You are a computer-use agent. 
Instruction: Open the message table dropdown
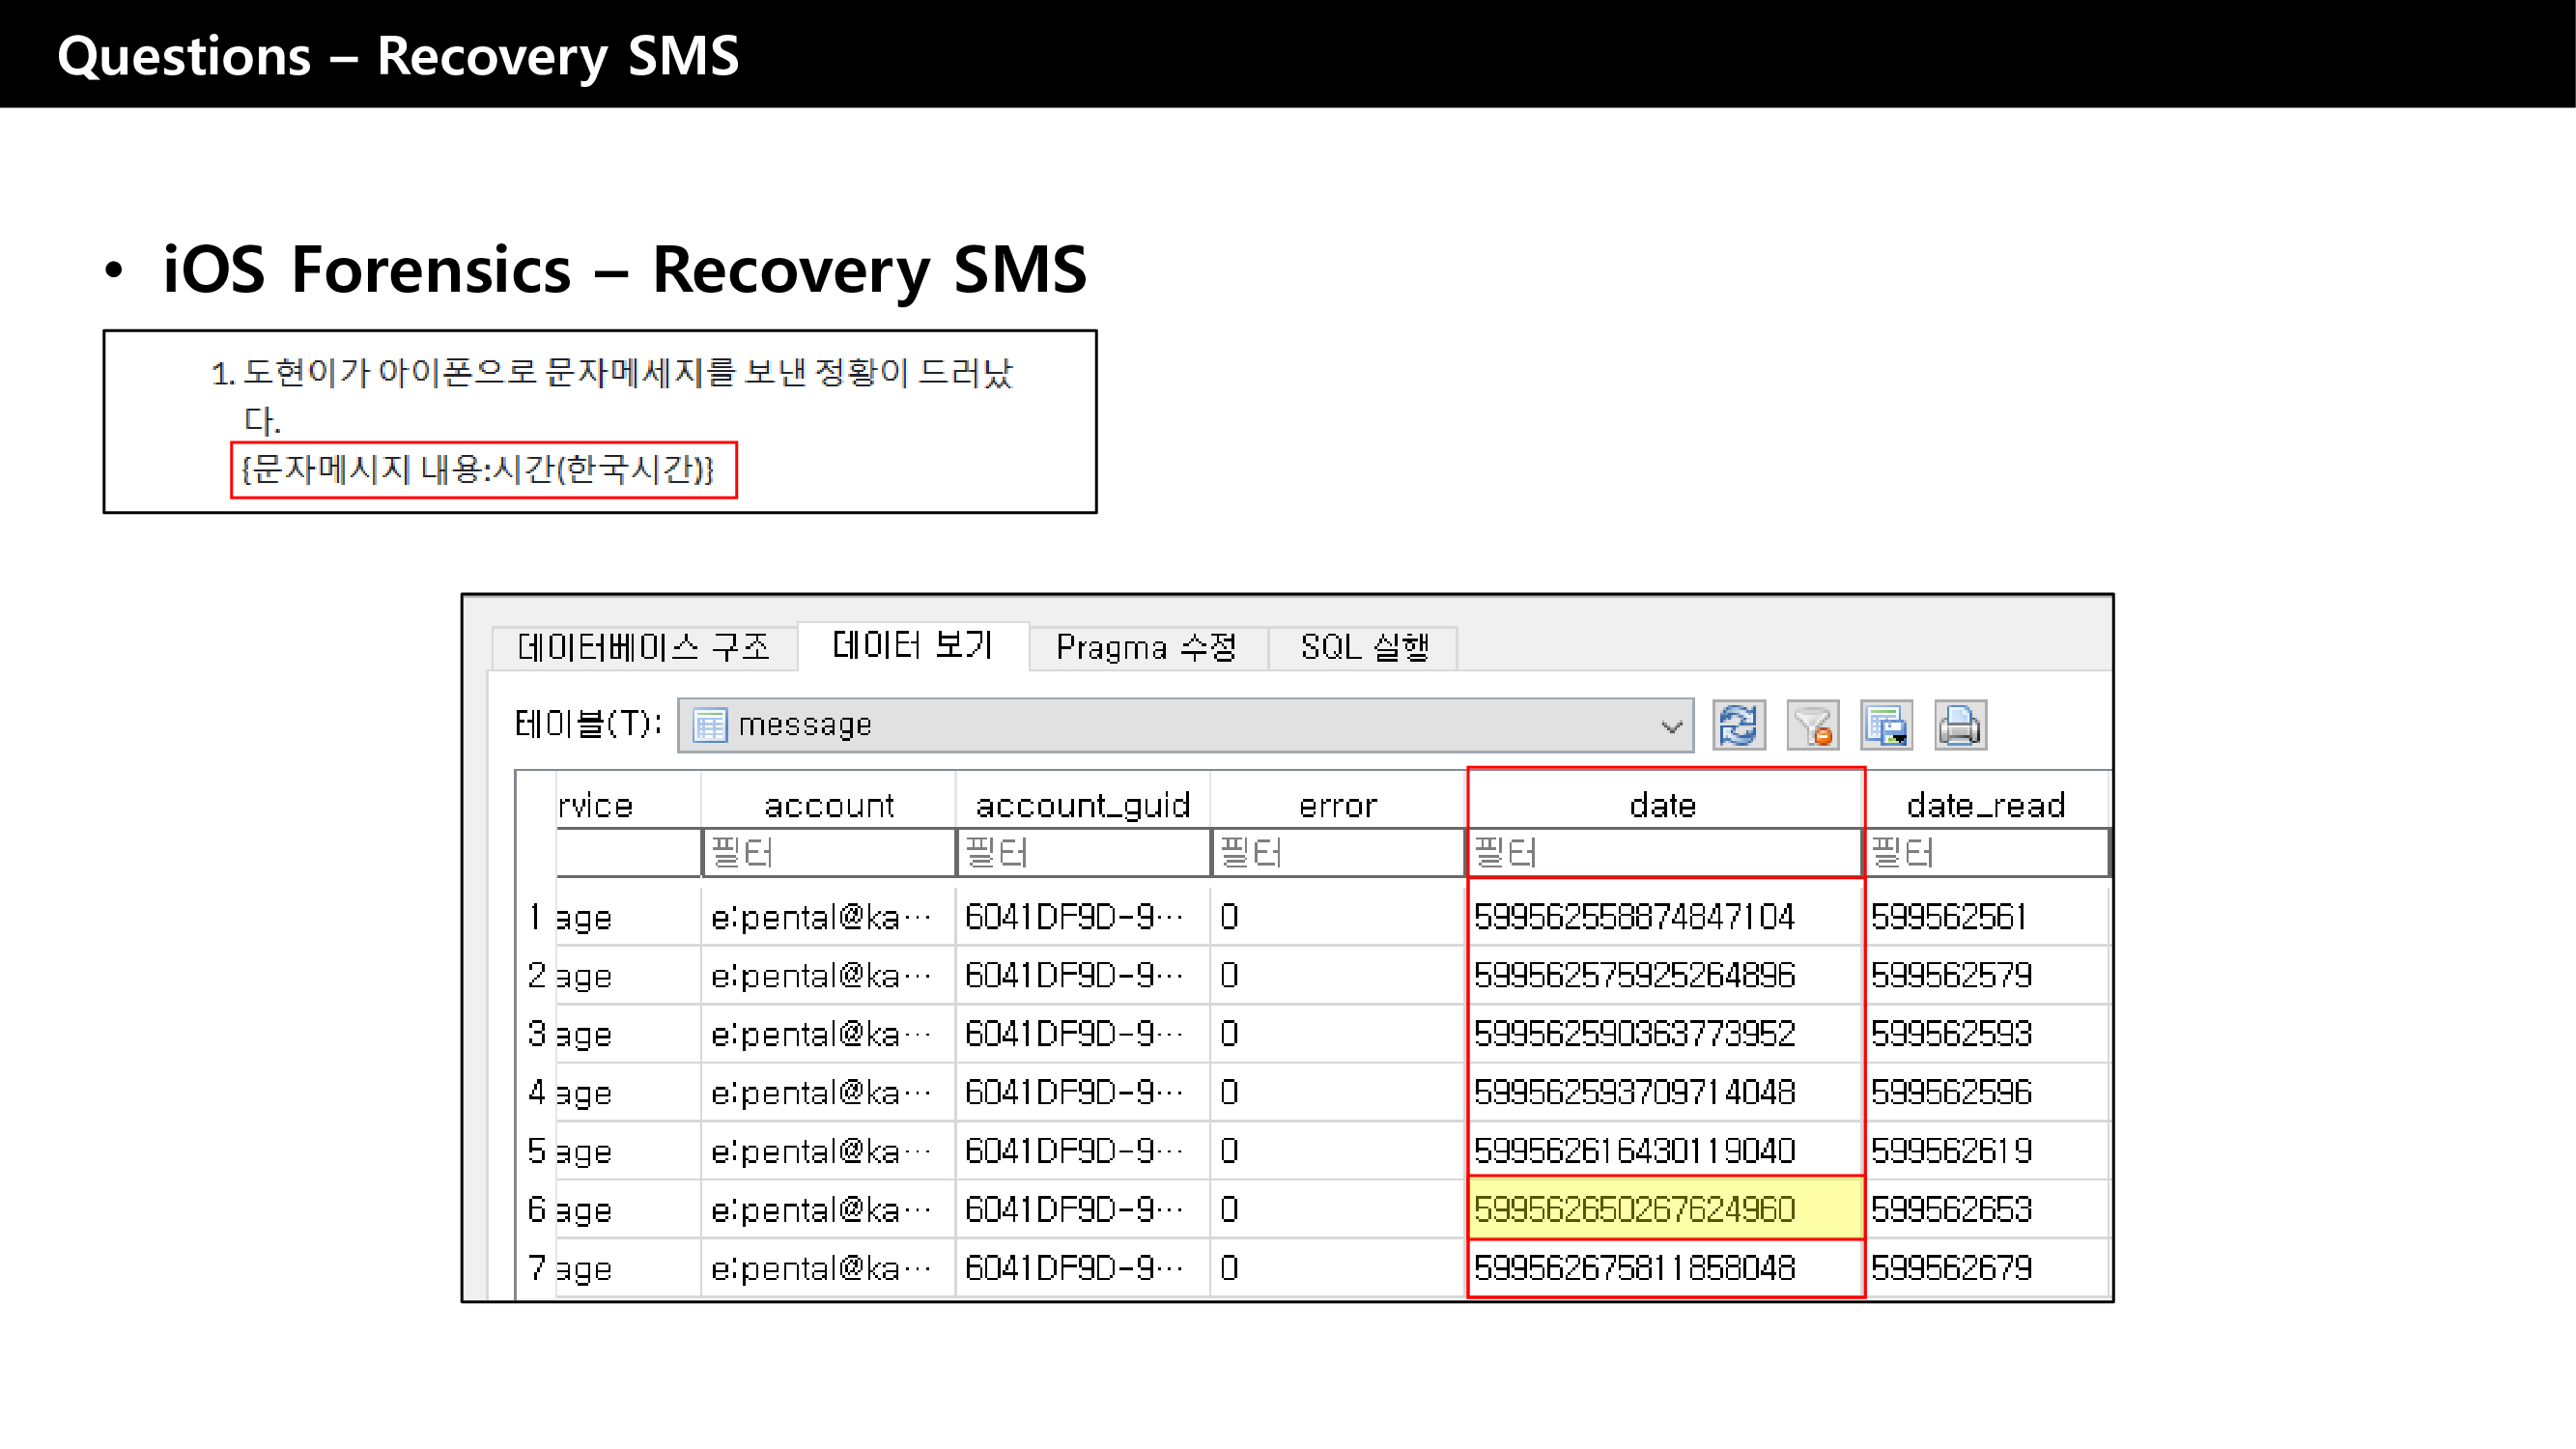(1671, 726)
